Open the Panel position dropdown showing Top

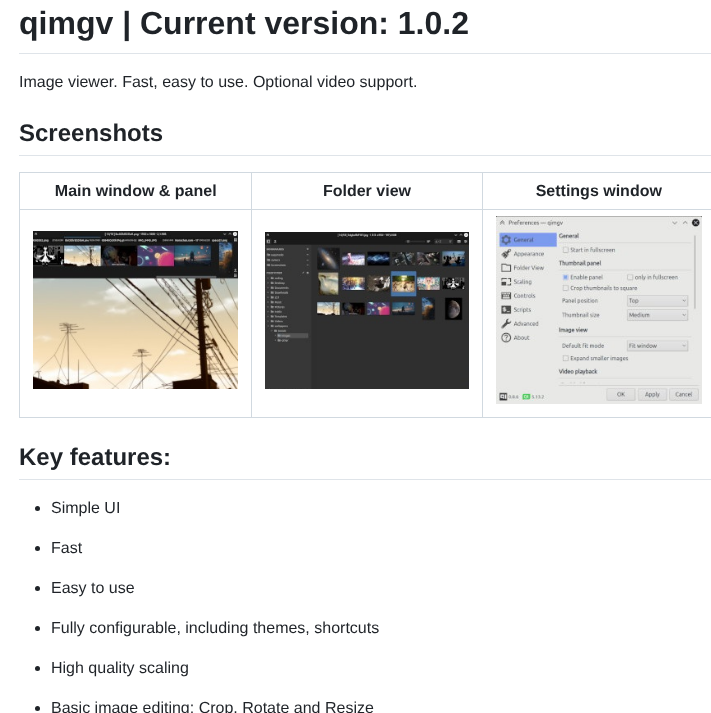pyautogui.click(x=657, y=301)
